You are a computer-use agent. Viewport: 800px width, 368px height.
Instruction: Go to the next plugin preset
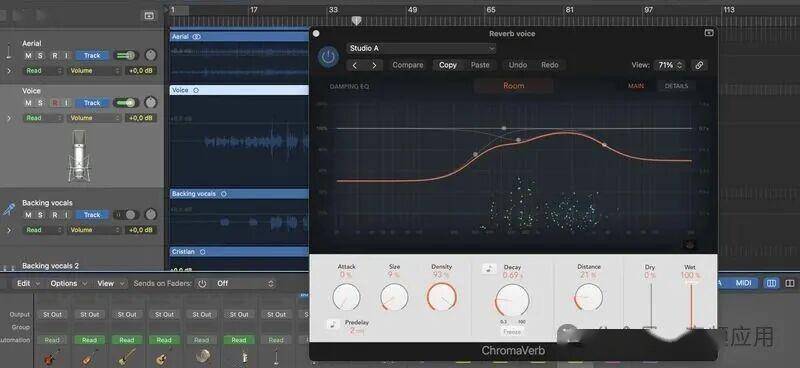[374, 65]
